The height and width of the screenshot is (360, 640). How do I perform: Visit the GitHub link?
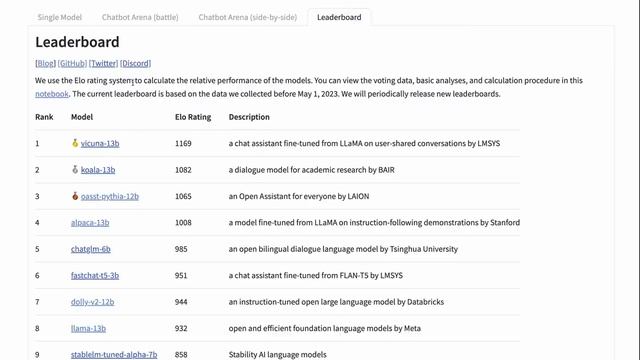coord(72,63)
